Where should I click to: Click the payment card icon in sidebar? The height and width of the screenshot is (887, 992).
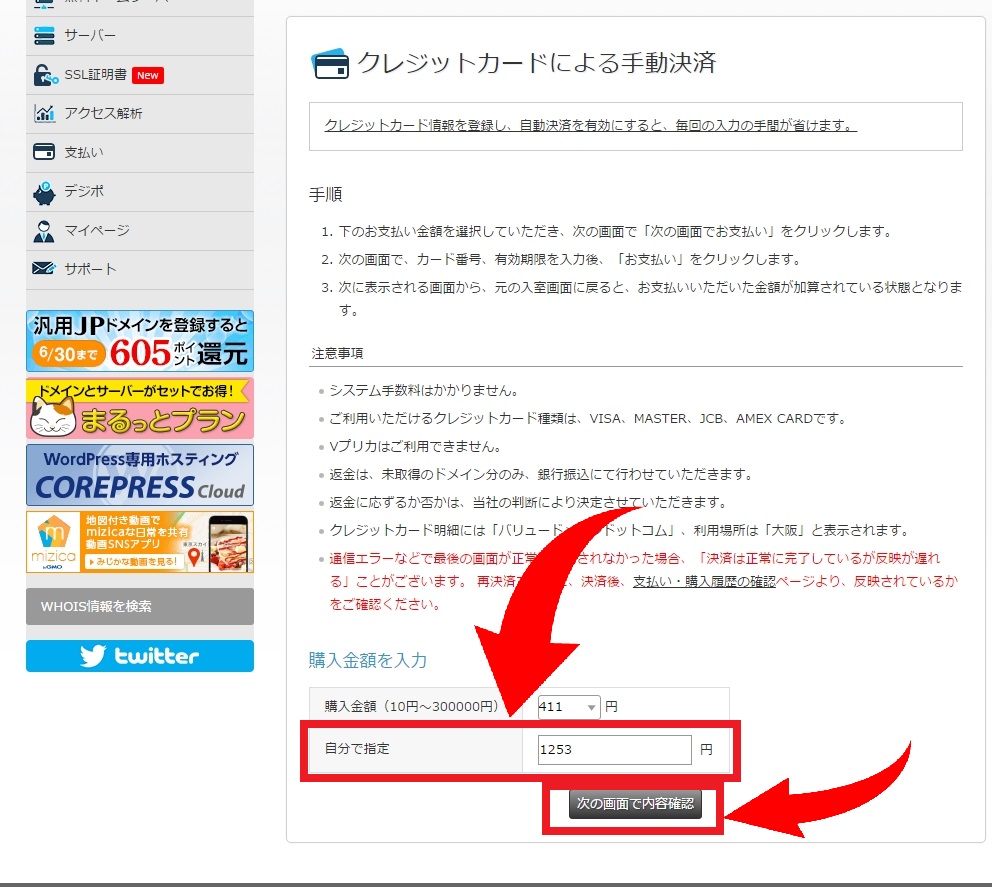(x=44, y=153)
